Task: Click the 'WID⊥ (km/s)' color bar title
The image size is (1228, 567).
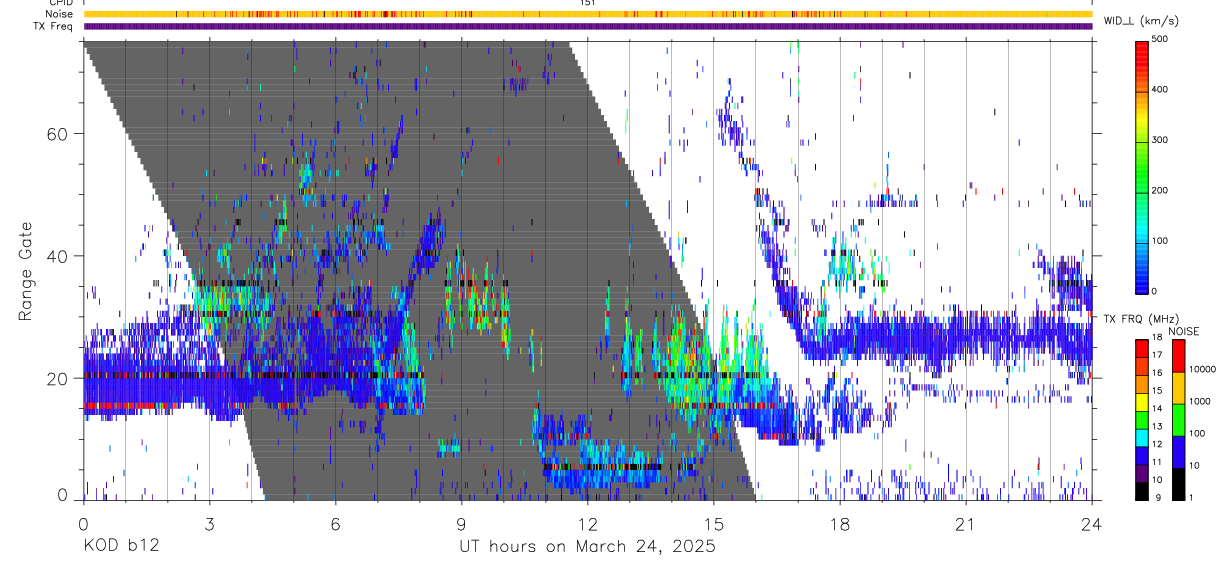Action: tap(1140, 20)
